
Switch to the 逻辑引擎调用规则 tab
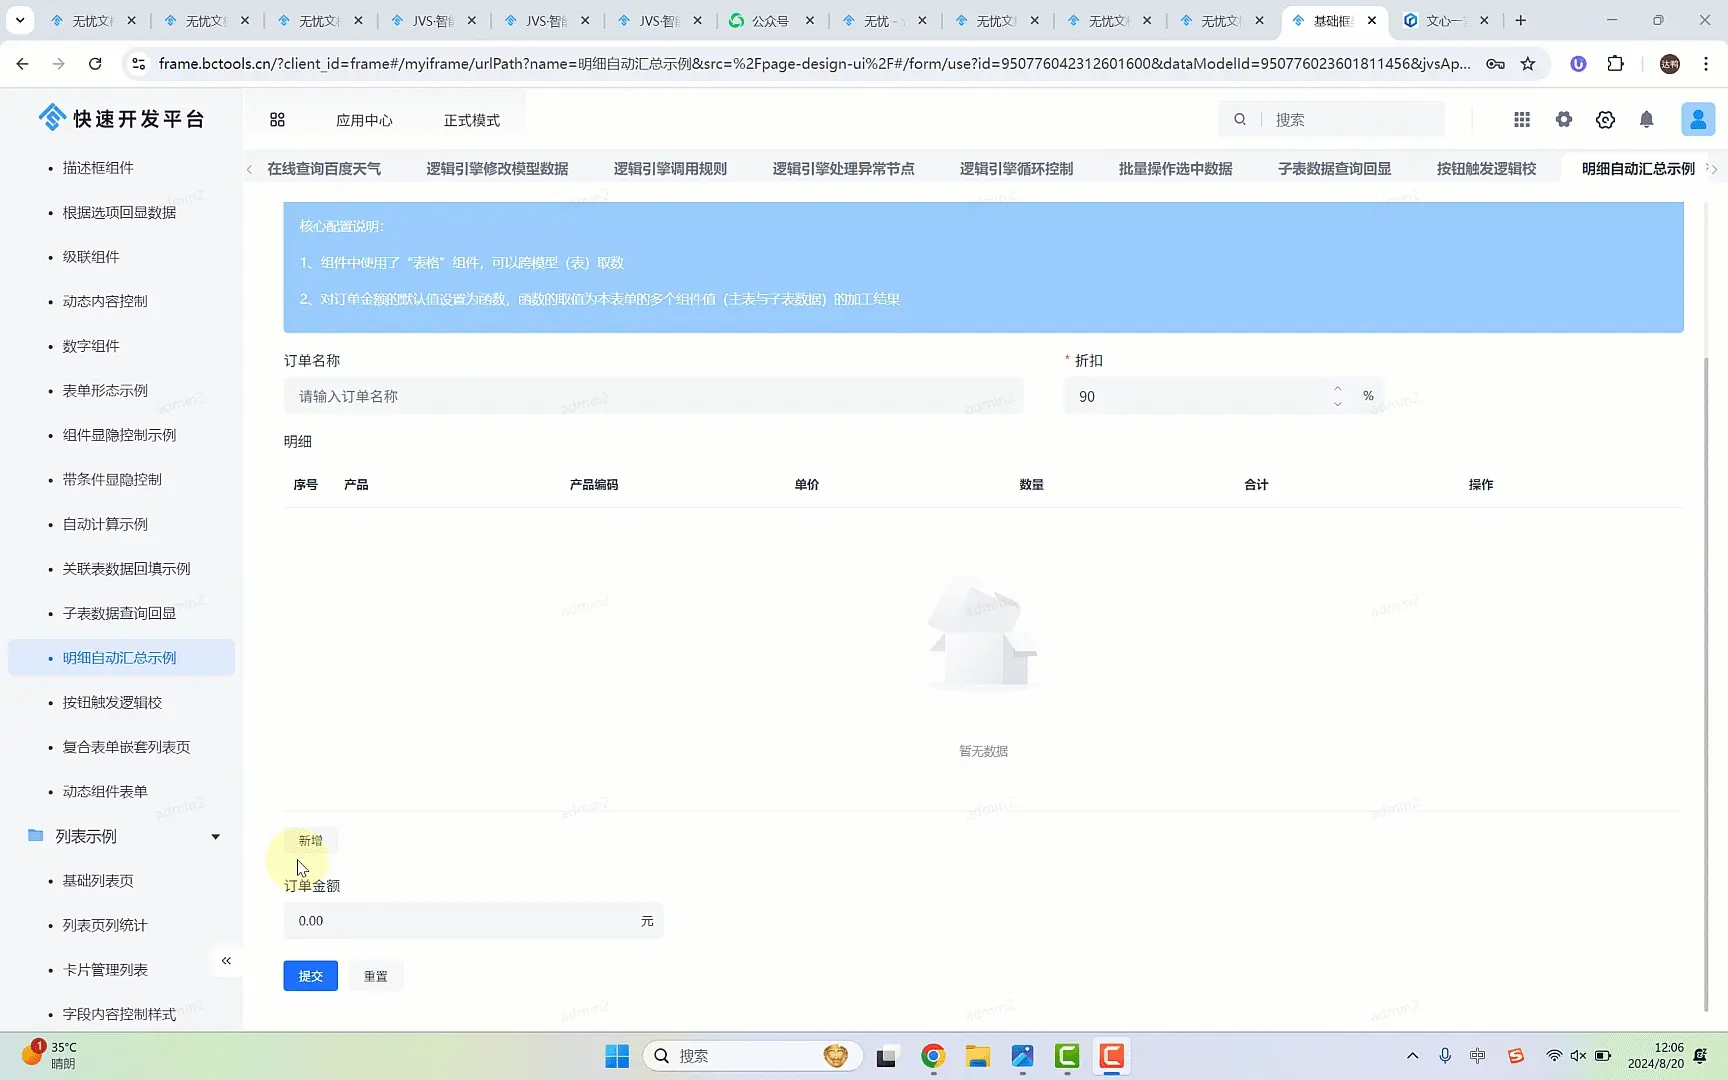pyautogui.click(x=670, y=169)
